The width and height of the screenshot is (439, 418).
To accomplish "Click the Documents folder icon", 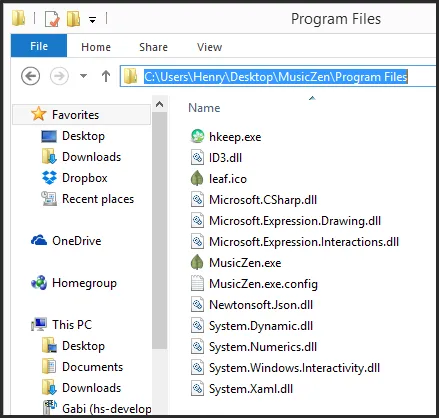I will click(49, 366).
